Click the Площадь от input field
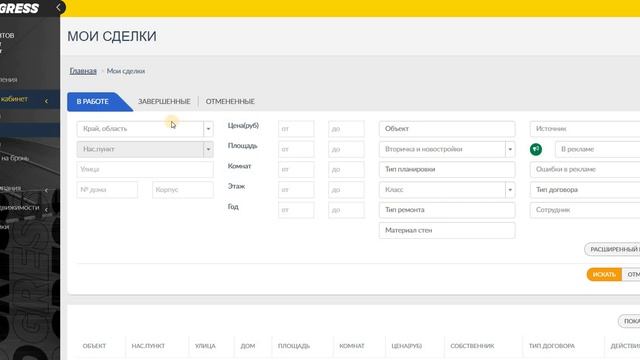Image resolution: width=640 pixels, height=360 pixels. pyautogui.click(x=296, y=149)
